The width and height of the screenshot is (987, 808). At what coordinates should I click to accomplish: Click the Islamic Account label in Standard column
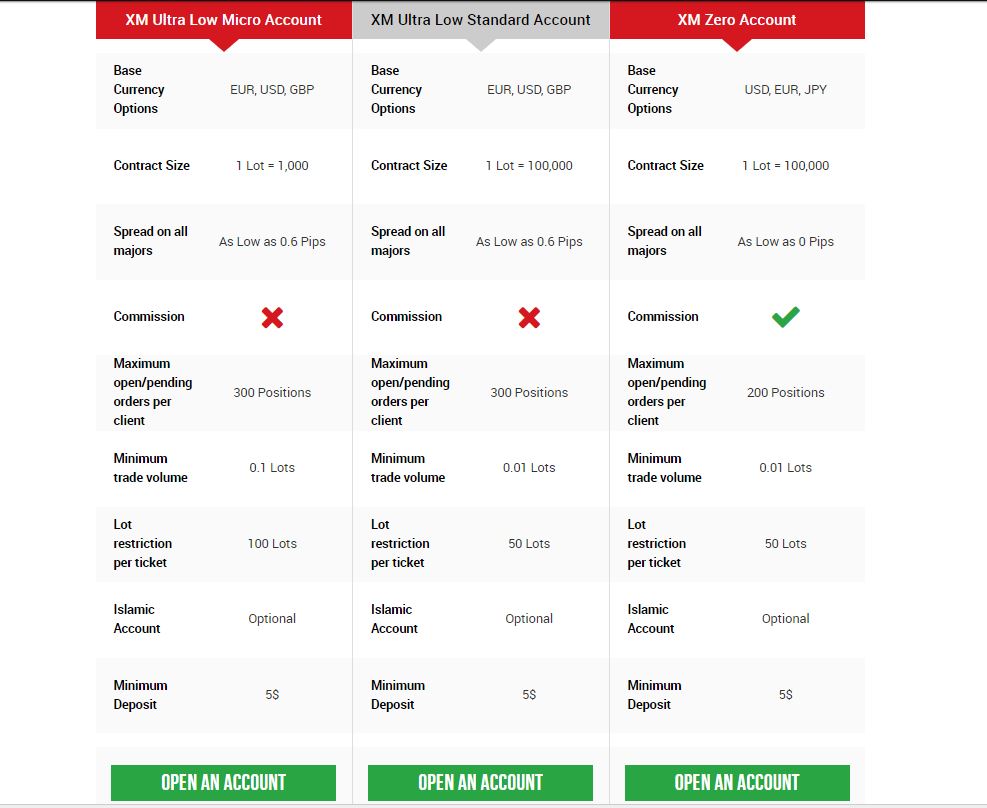tap(394, 619)
